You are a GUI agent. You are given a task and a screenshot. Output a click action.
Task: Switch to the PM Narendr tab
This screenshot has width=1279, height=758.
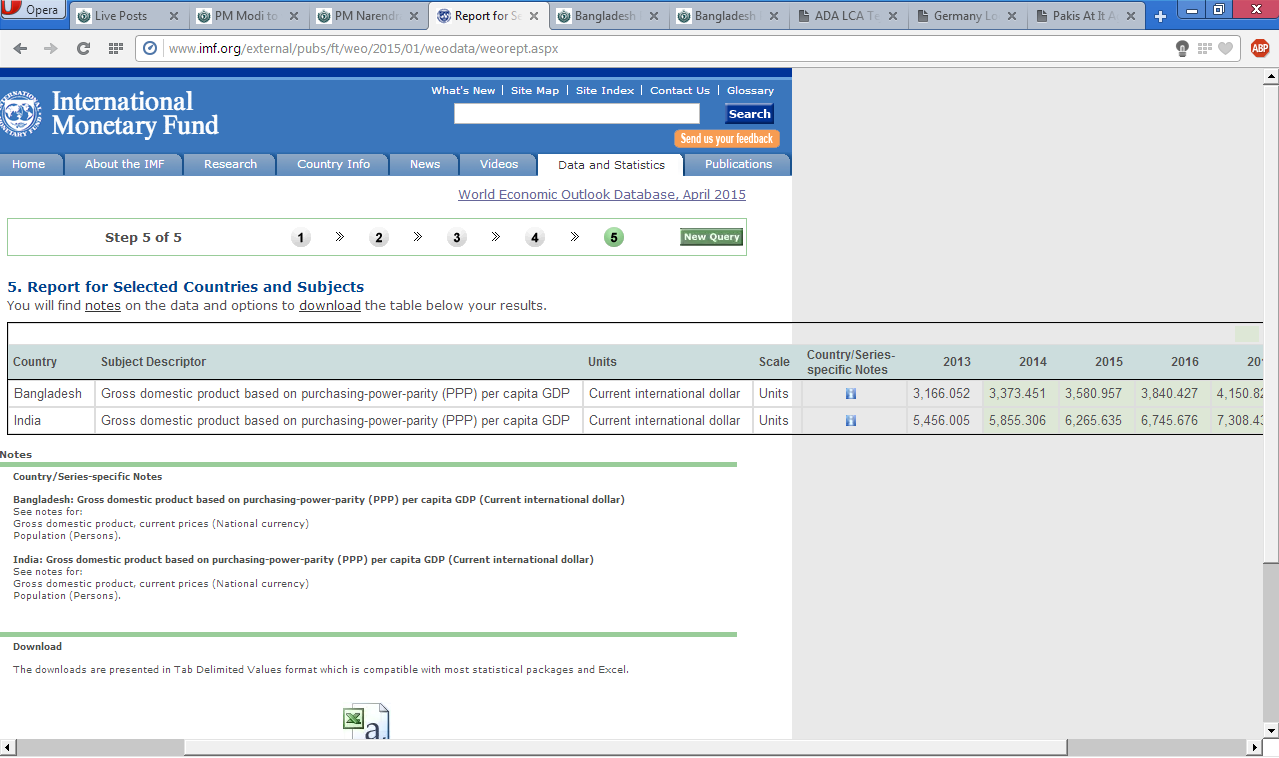368,16
